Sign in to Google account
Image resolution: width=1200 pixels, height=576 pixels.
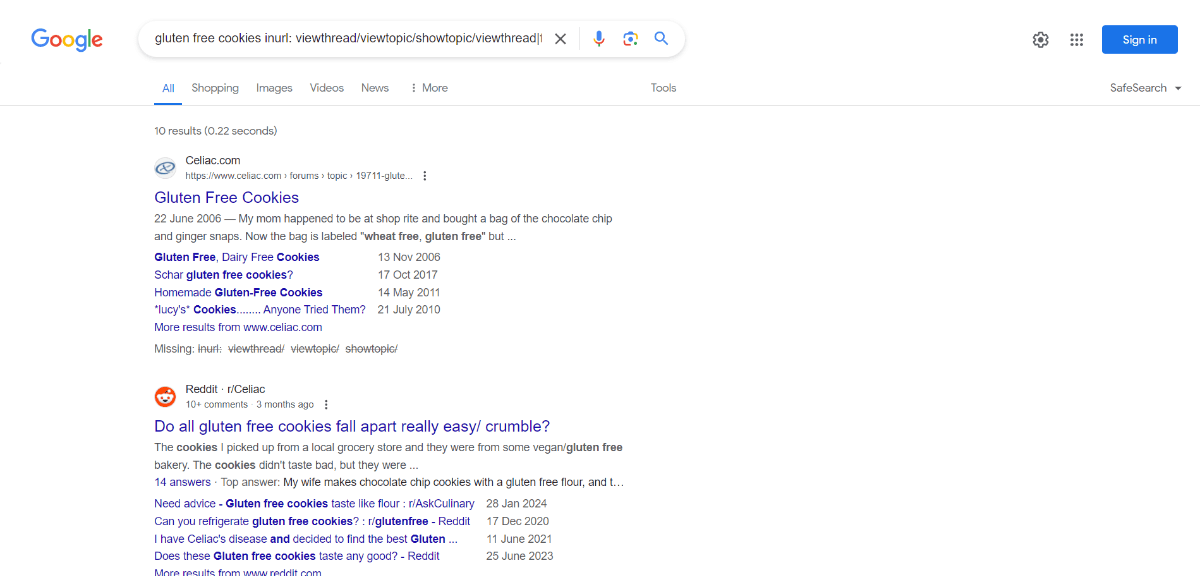[x=1140, y=40]
